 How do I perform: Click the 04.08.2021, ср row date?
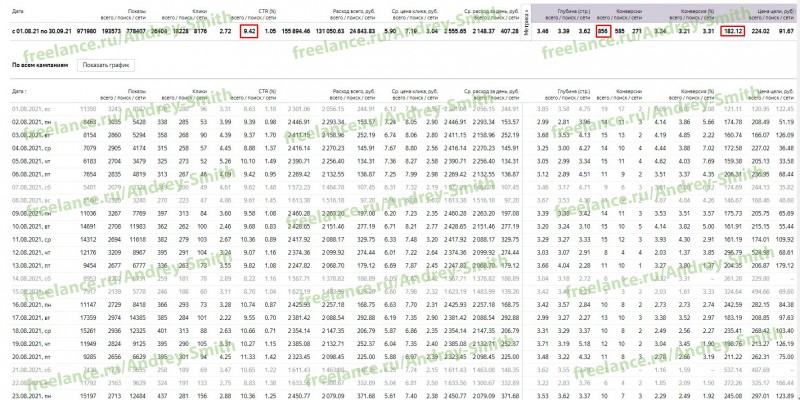[x=29, y=148]
